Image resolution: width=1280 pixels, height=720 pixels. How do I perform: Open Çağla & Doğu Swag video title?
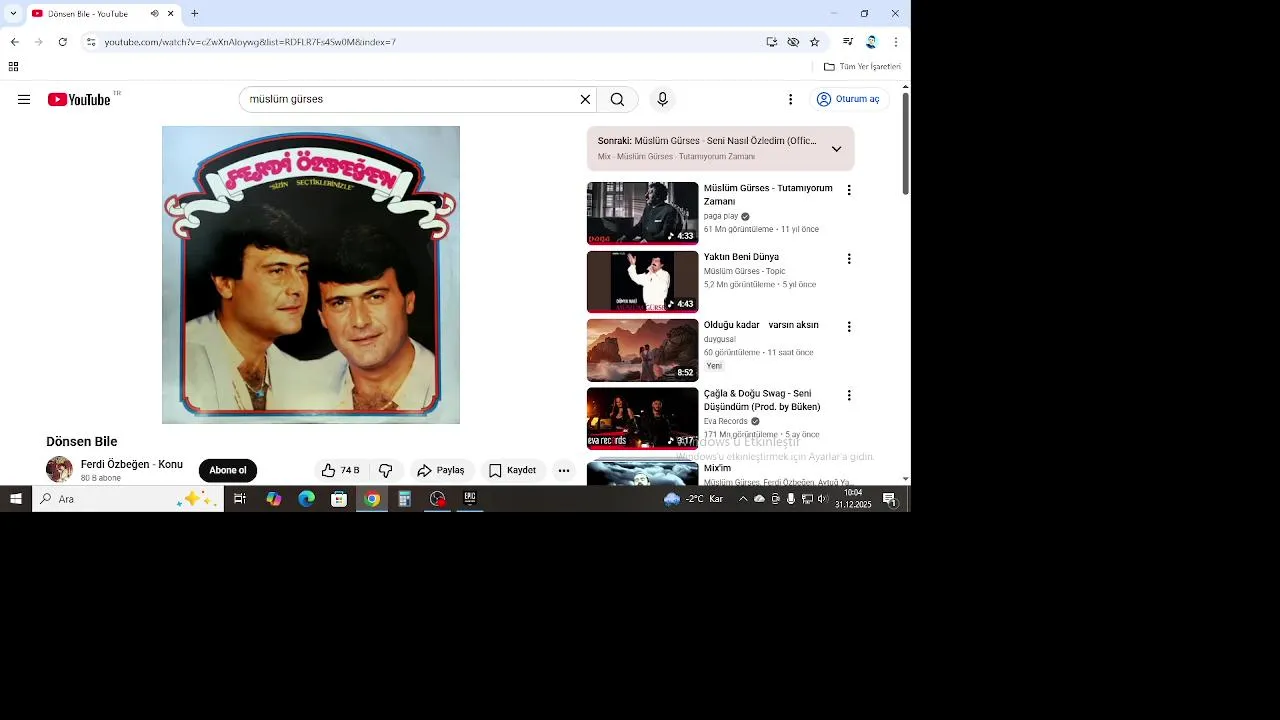[x=763, y=400]
